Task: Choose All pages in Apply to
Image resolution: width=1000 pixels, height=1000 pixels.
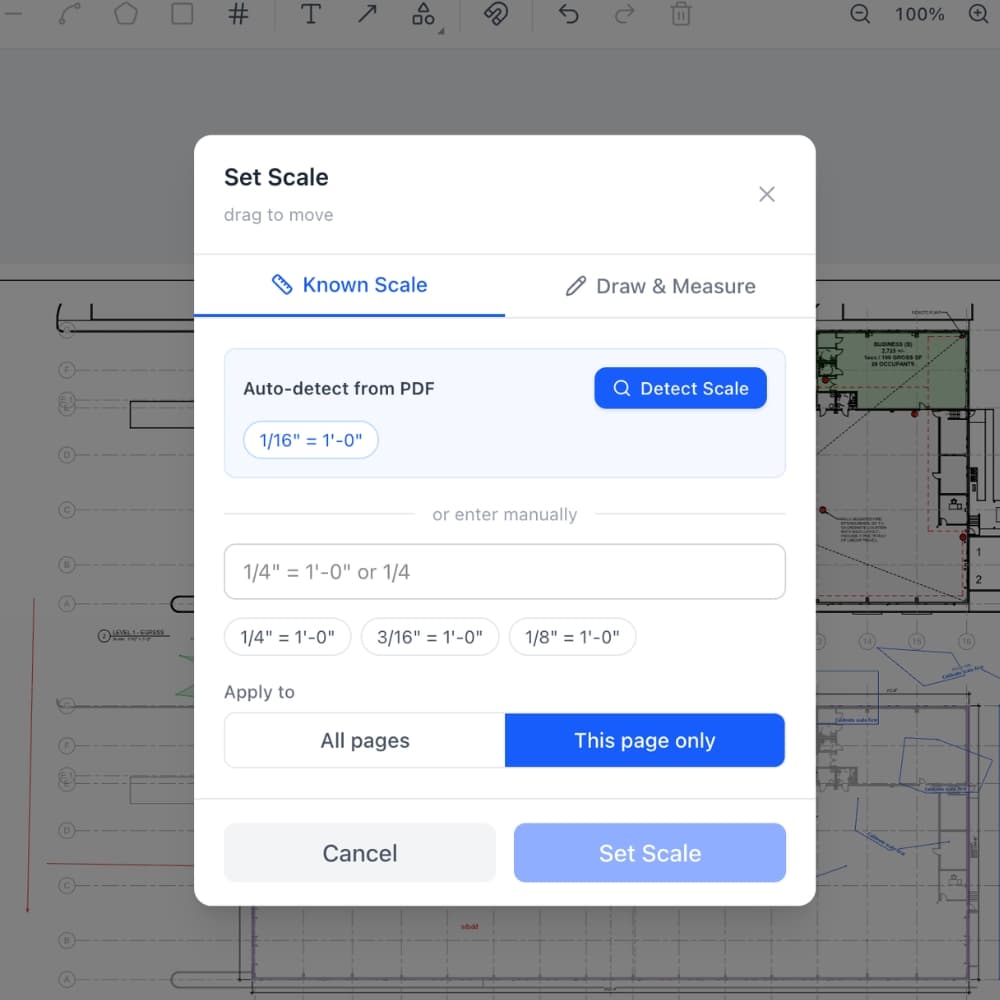Action: pos(365,741)
